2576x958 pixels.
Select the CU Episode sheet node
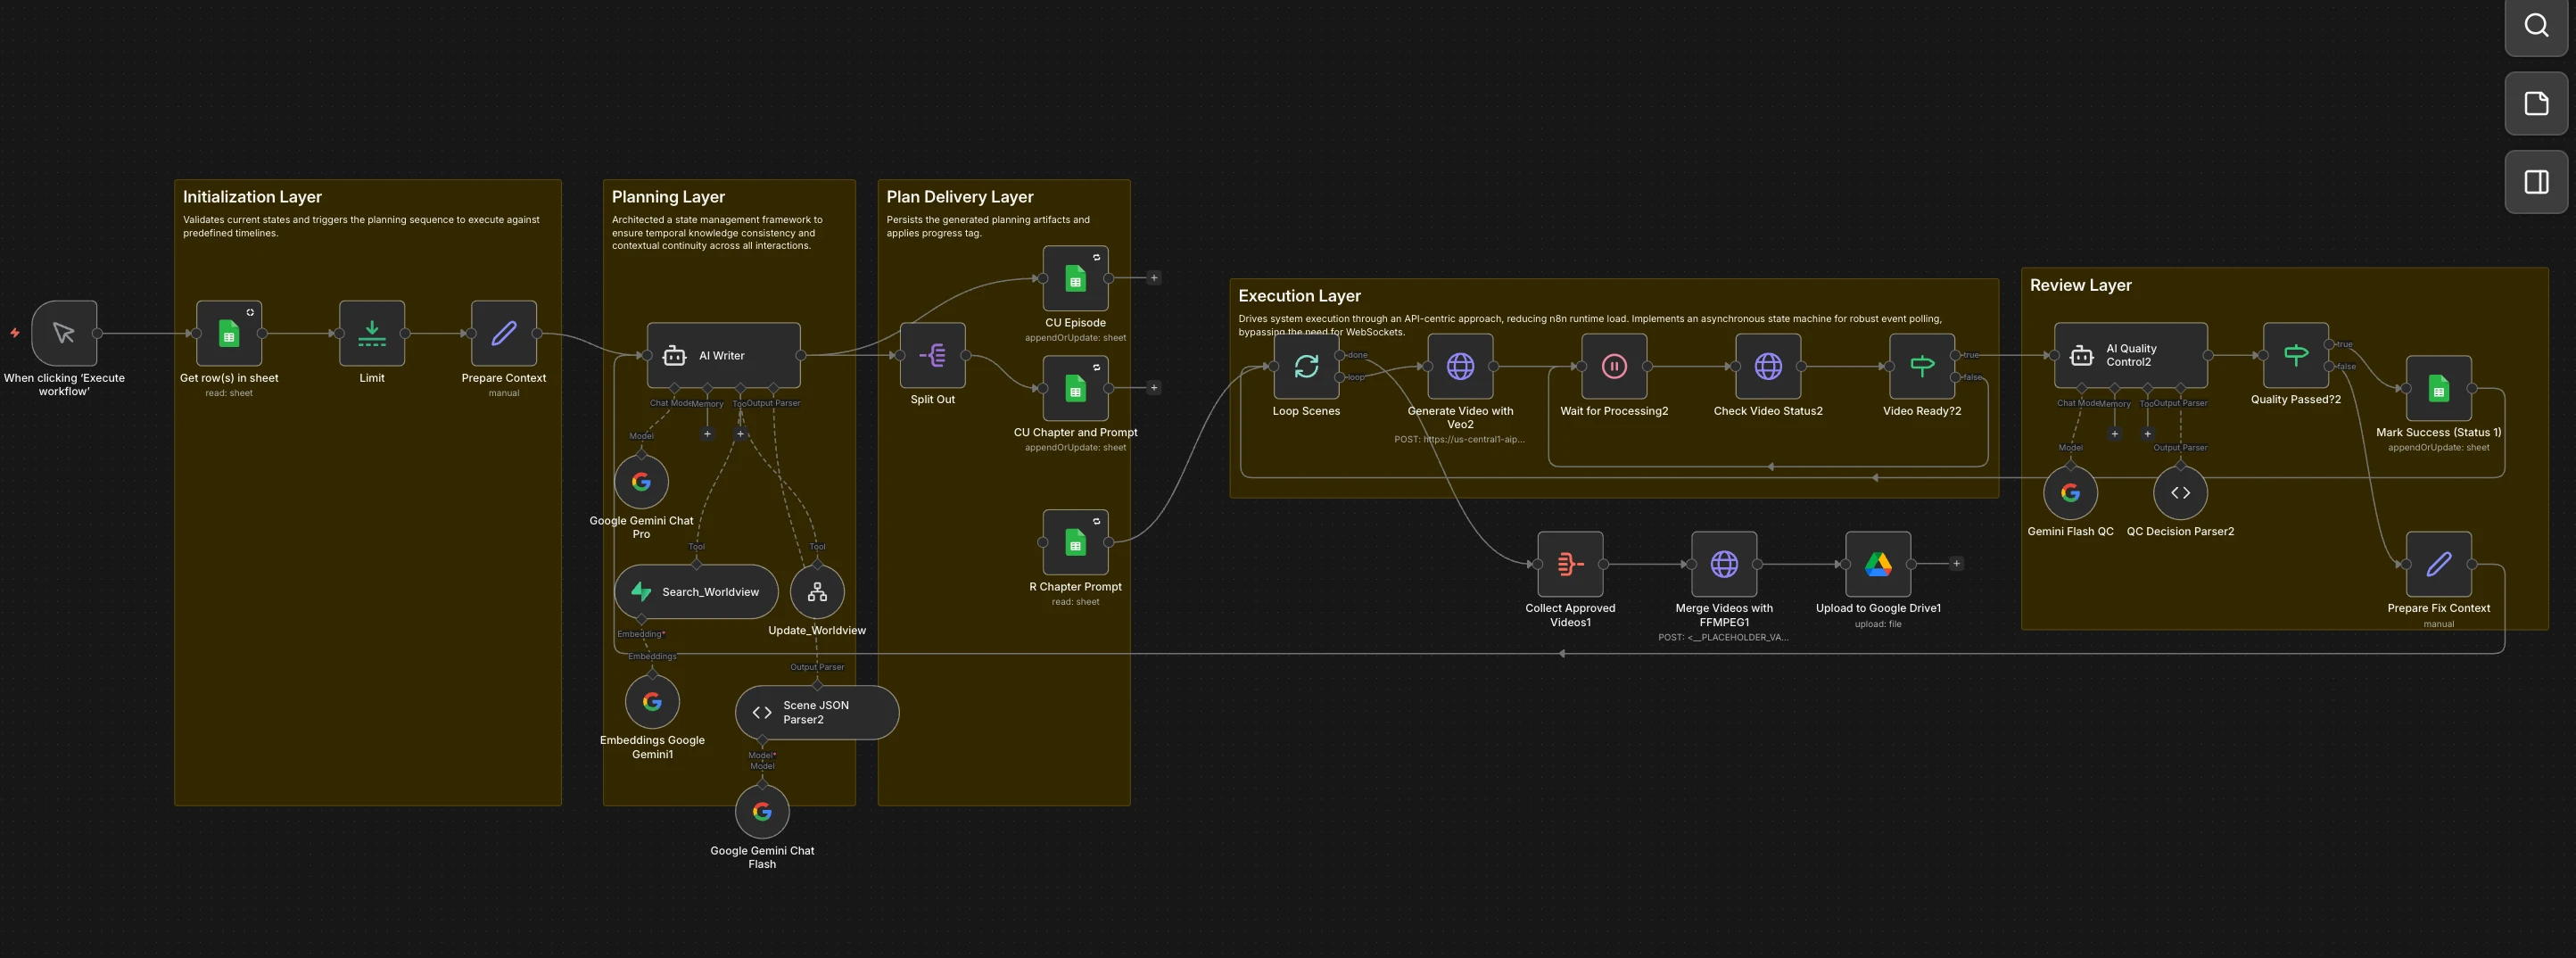tap(1075, 278)
